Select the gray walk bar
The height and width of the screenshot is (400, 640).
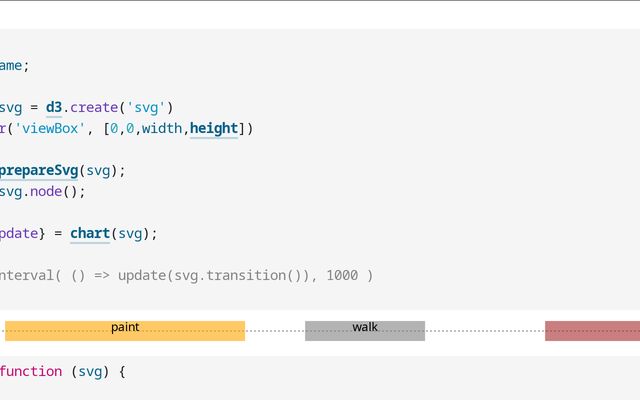(x=365, y=331)
